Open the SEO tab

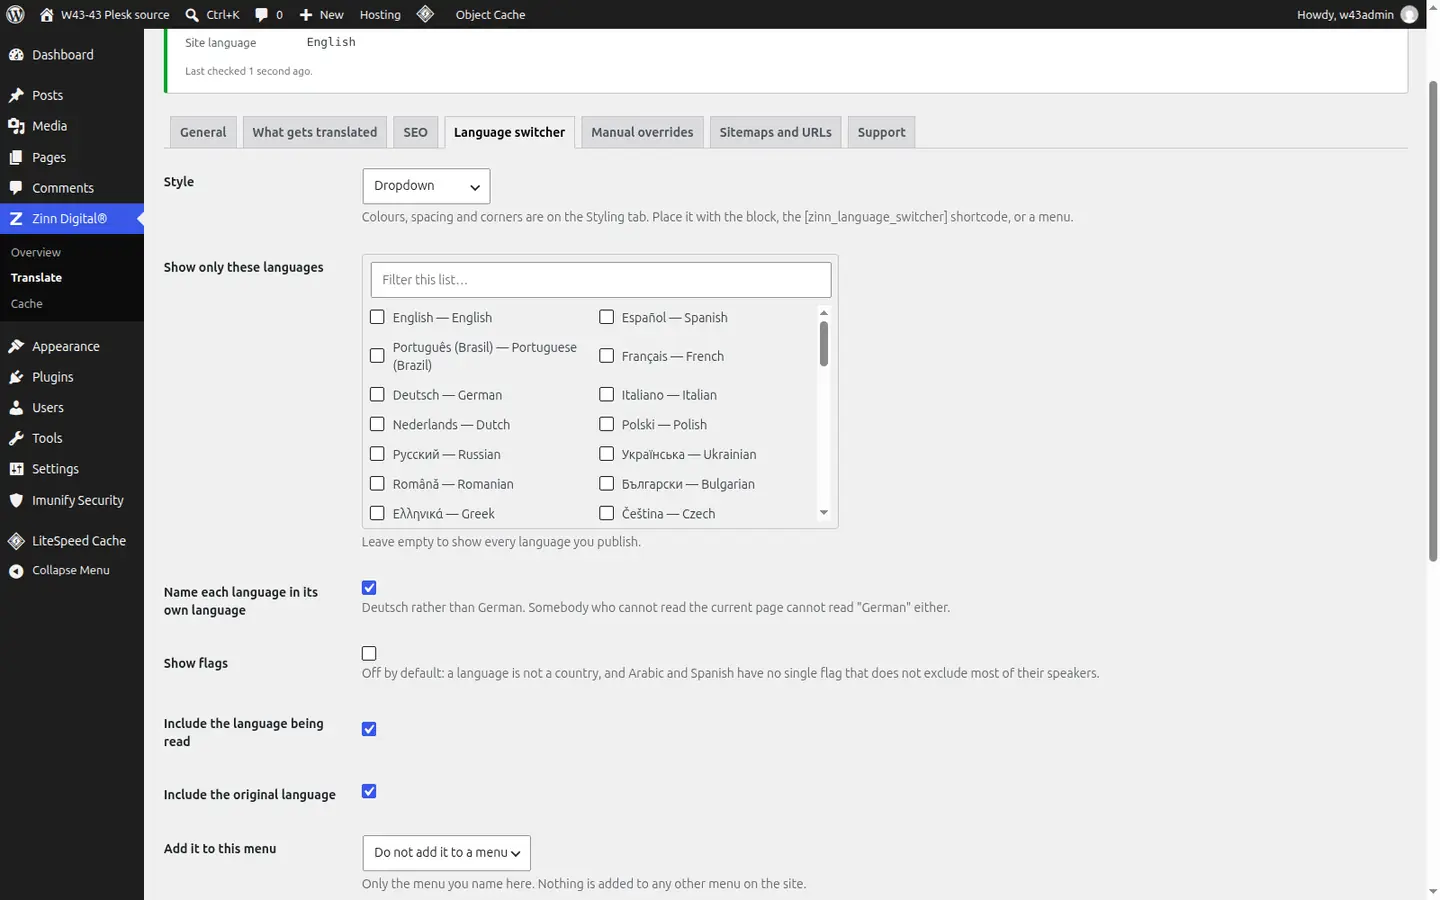415,132
